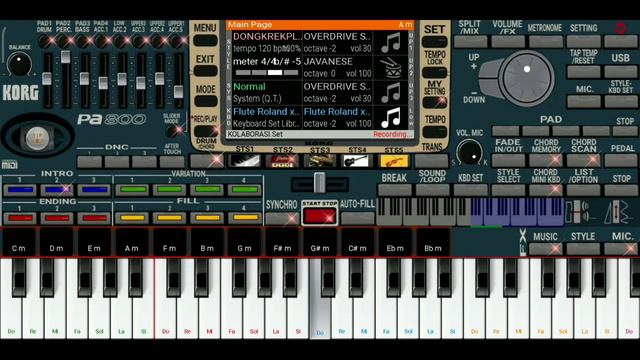Screen dimensions: 640x360
Task: Select the STS1 piano preset thumbnail
Action: 244,161
